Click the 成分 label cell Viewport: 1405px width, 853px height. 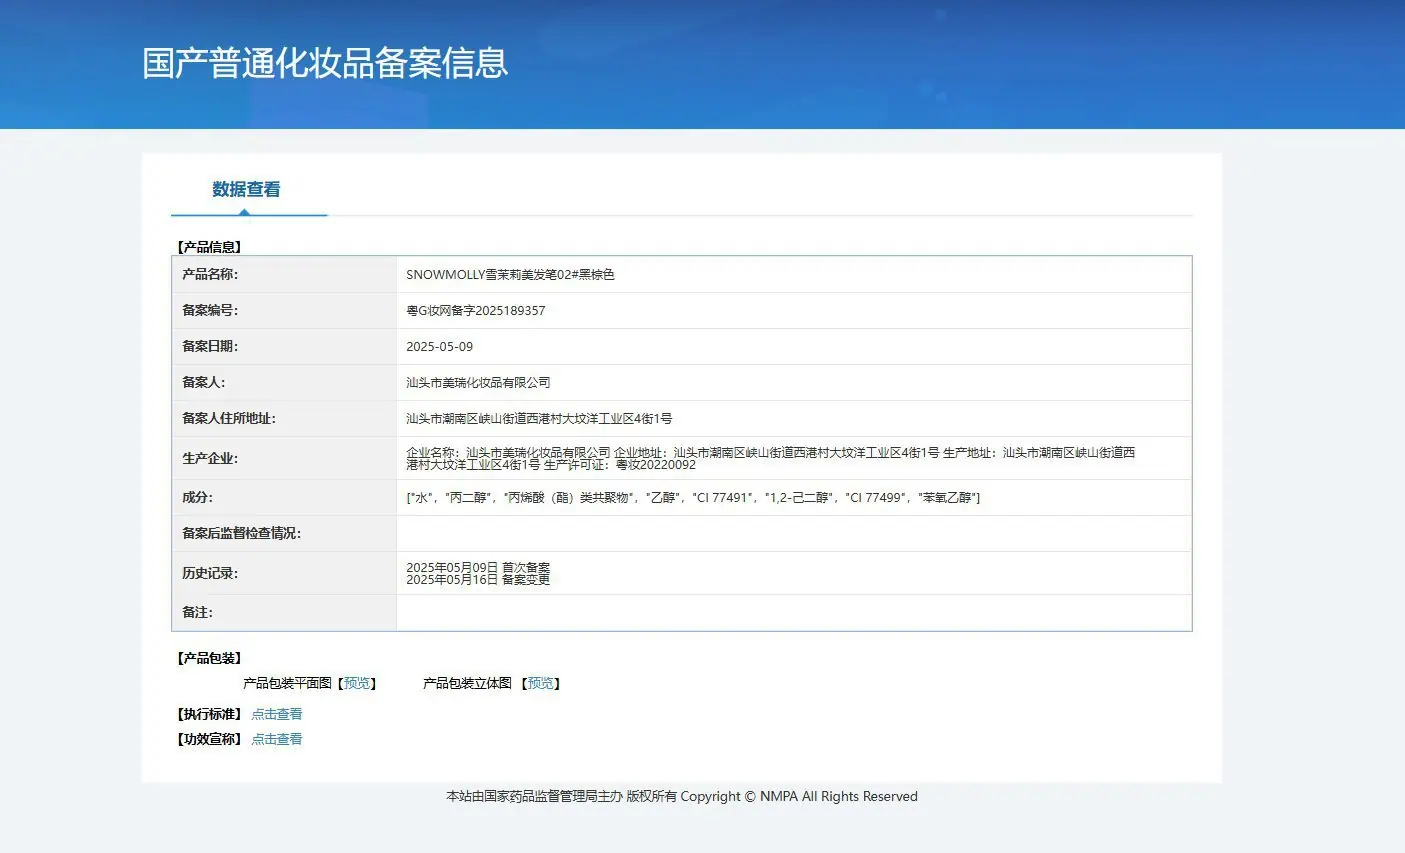pyautogui.click(x=285, y=497)
